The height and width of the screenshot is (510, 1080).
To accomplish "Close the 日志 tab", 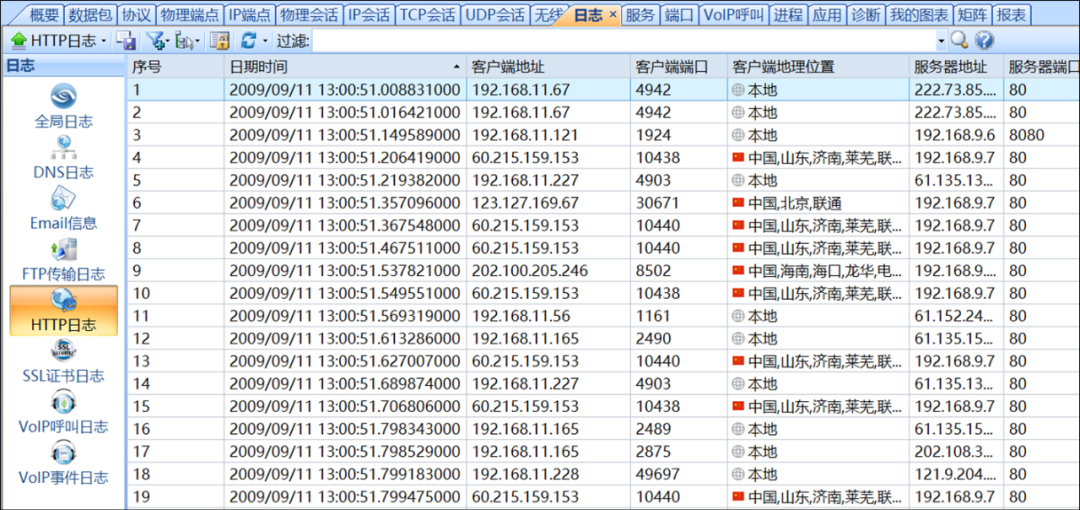I will 613,15.
